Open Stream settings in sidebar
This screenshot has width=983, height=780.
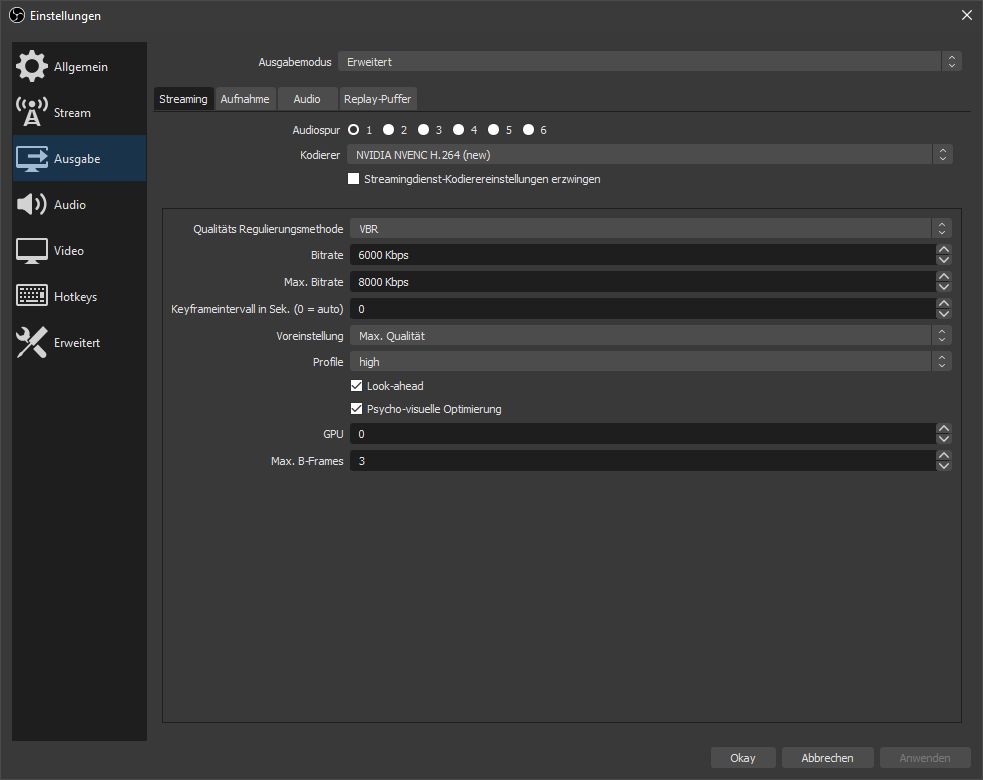(80, 112)
